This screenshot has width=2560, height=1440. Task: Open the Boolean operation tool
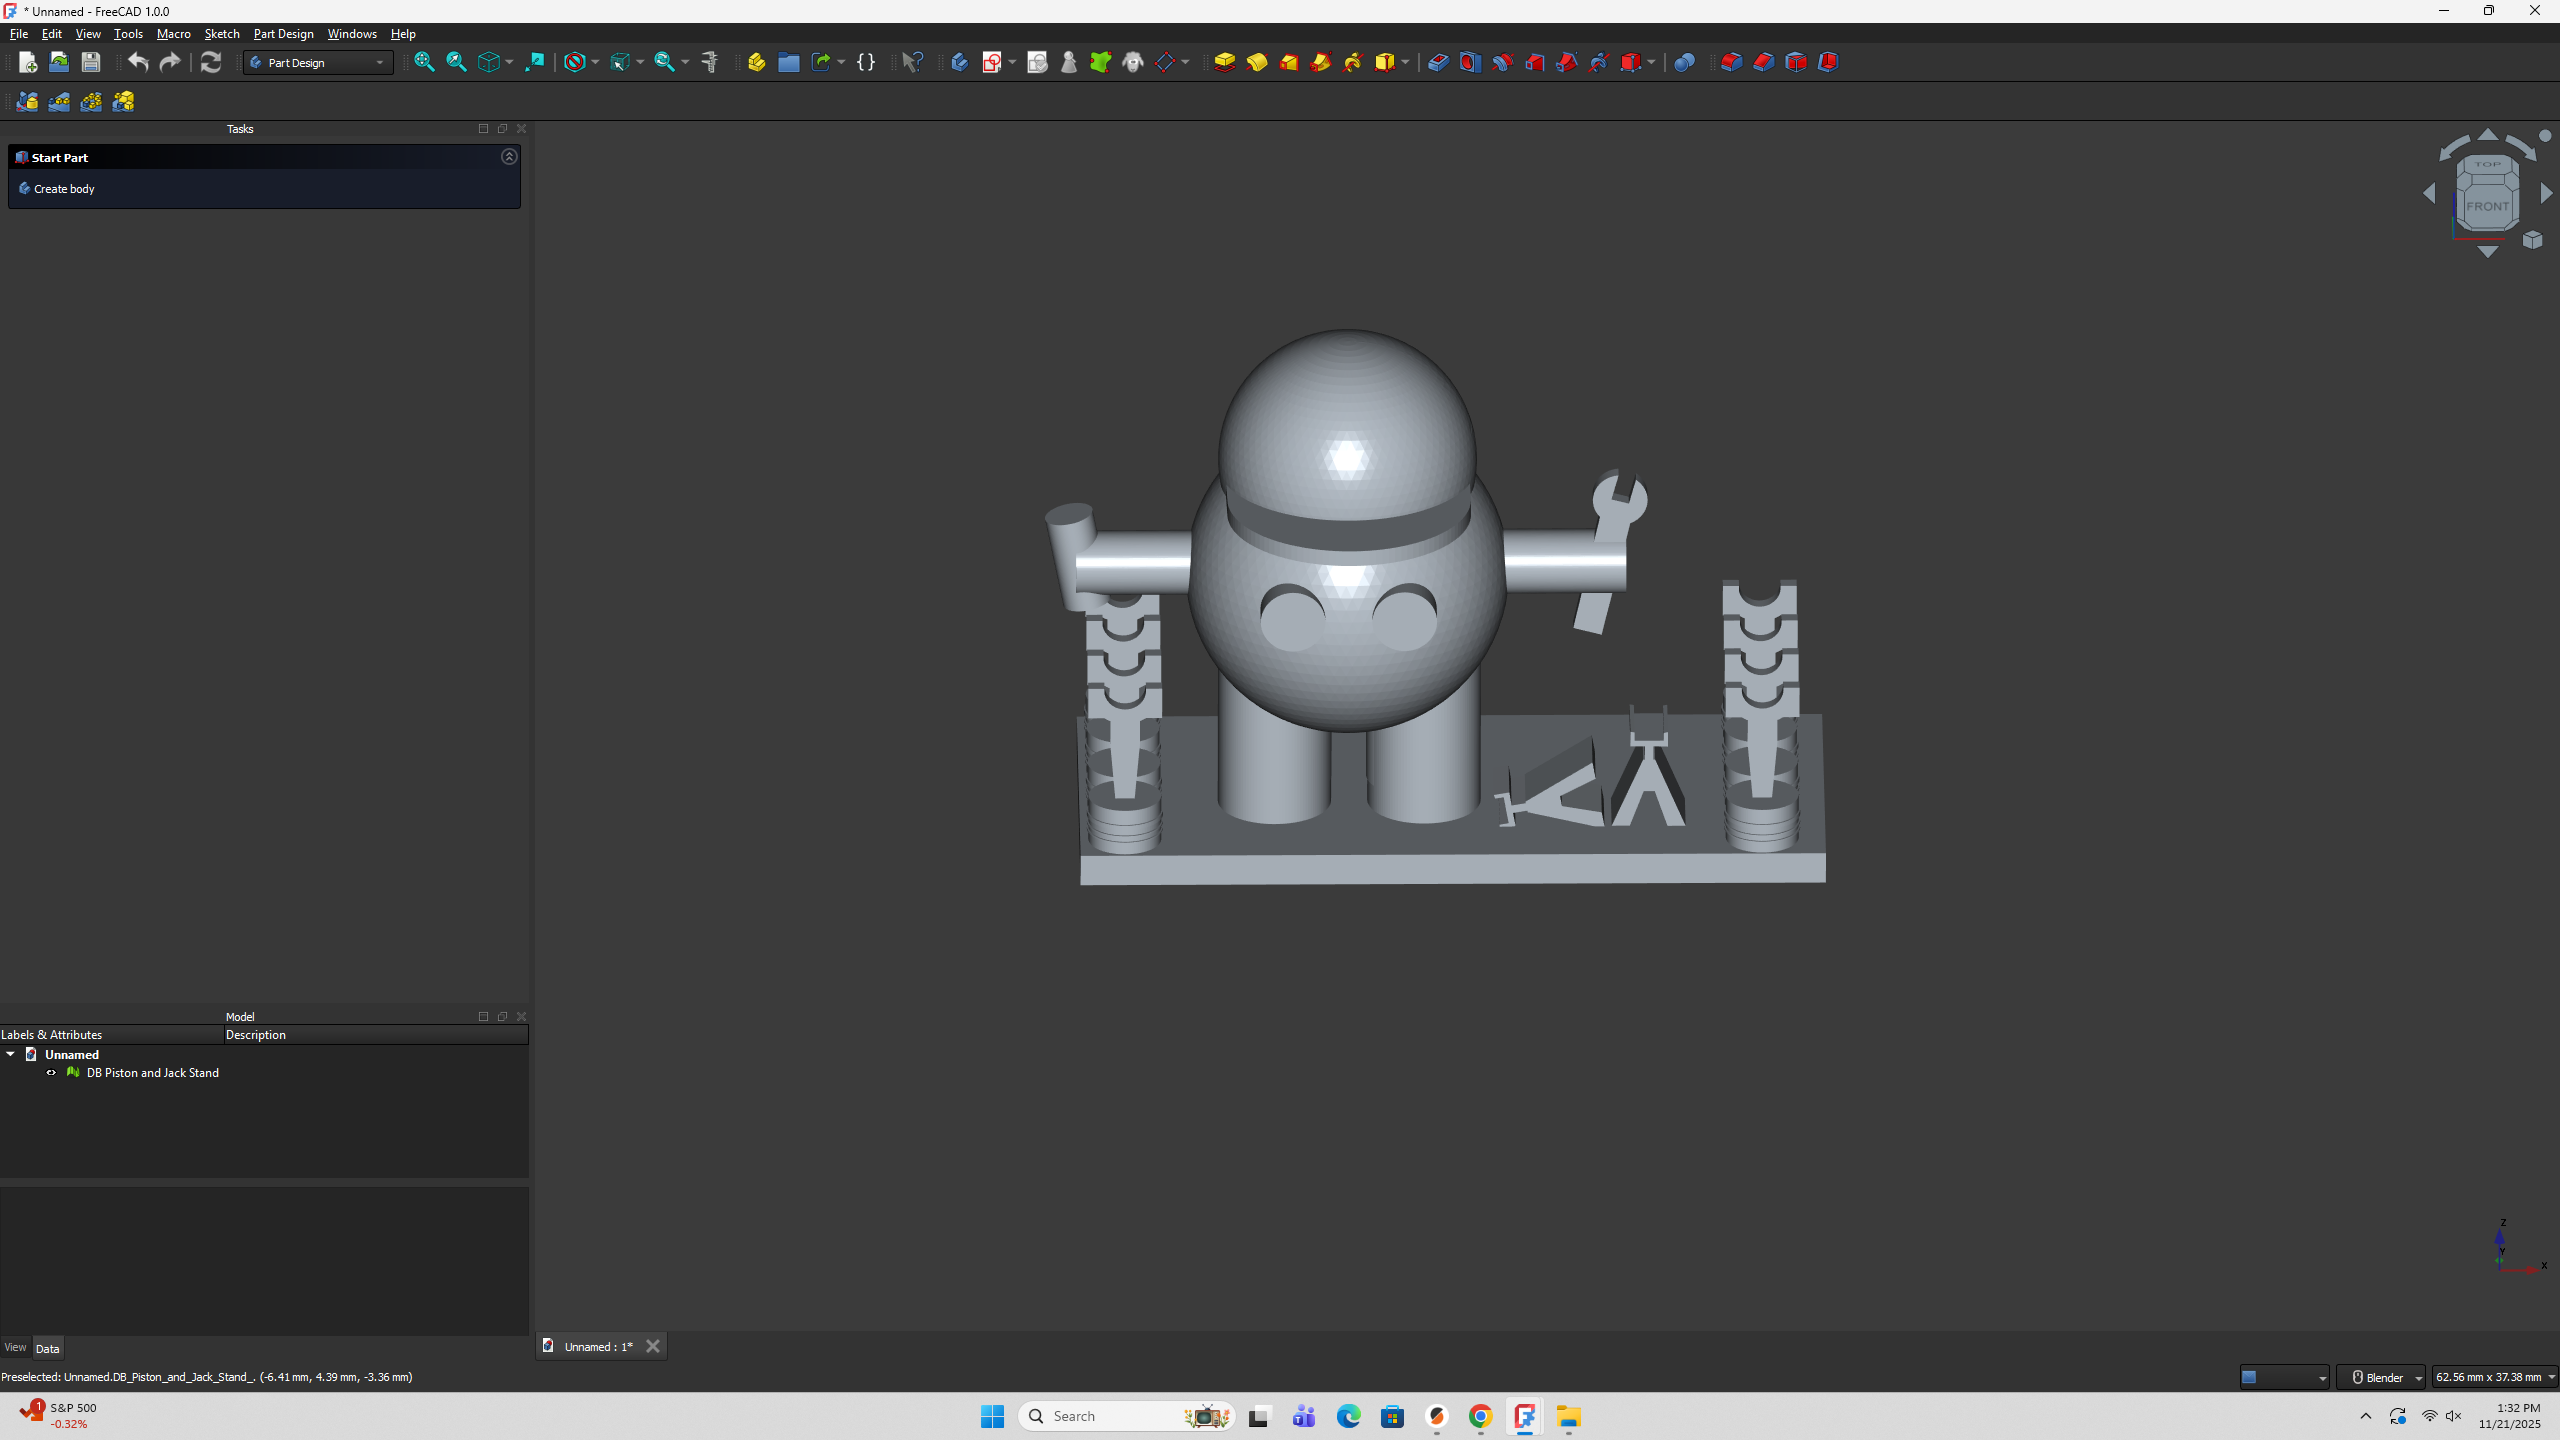pyautogui.click(x=1684, y=62)
